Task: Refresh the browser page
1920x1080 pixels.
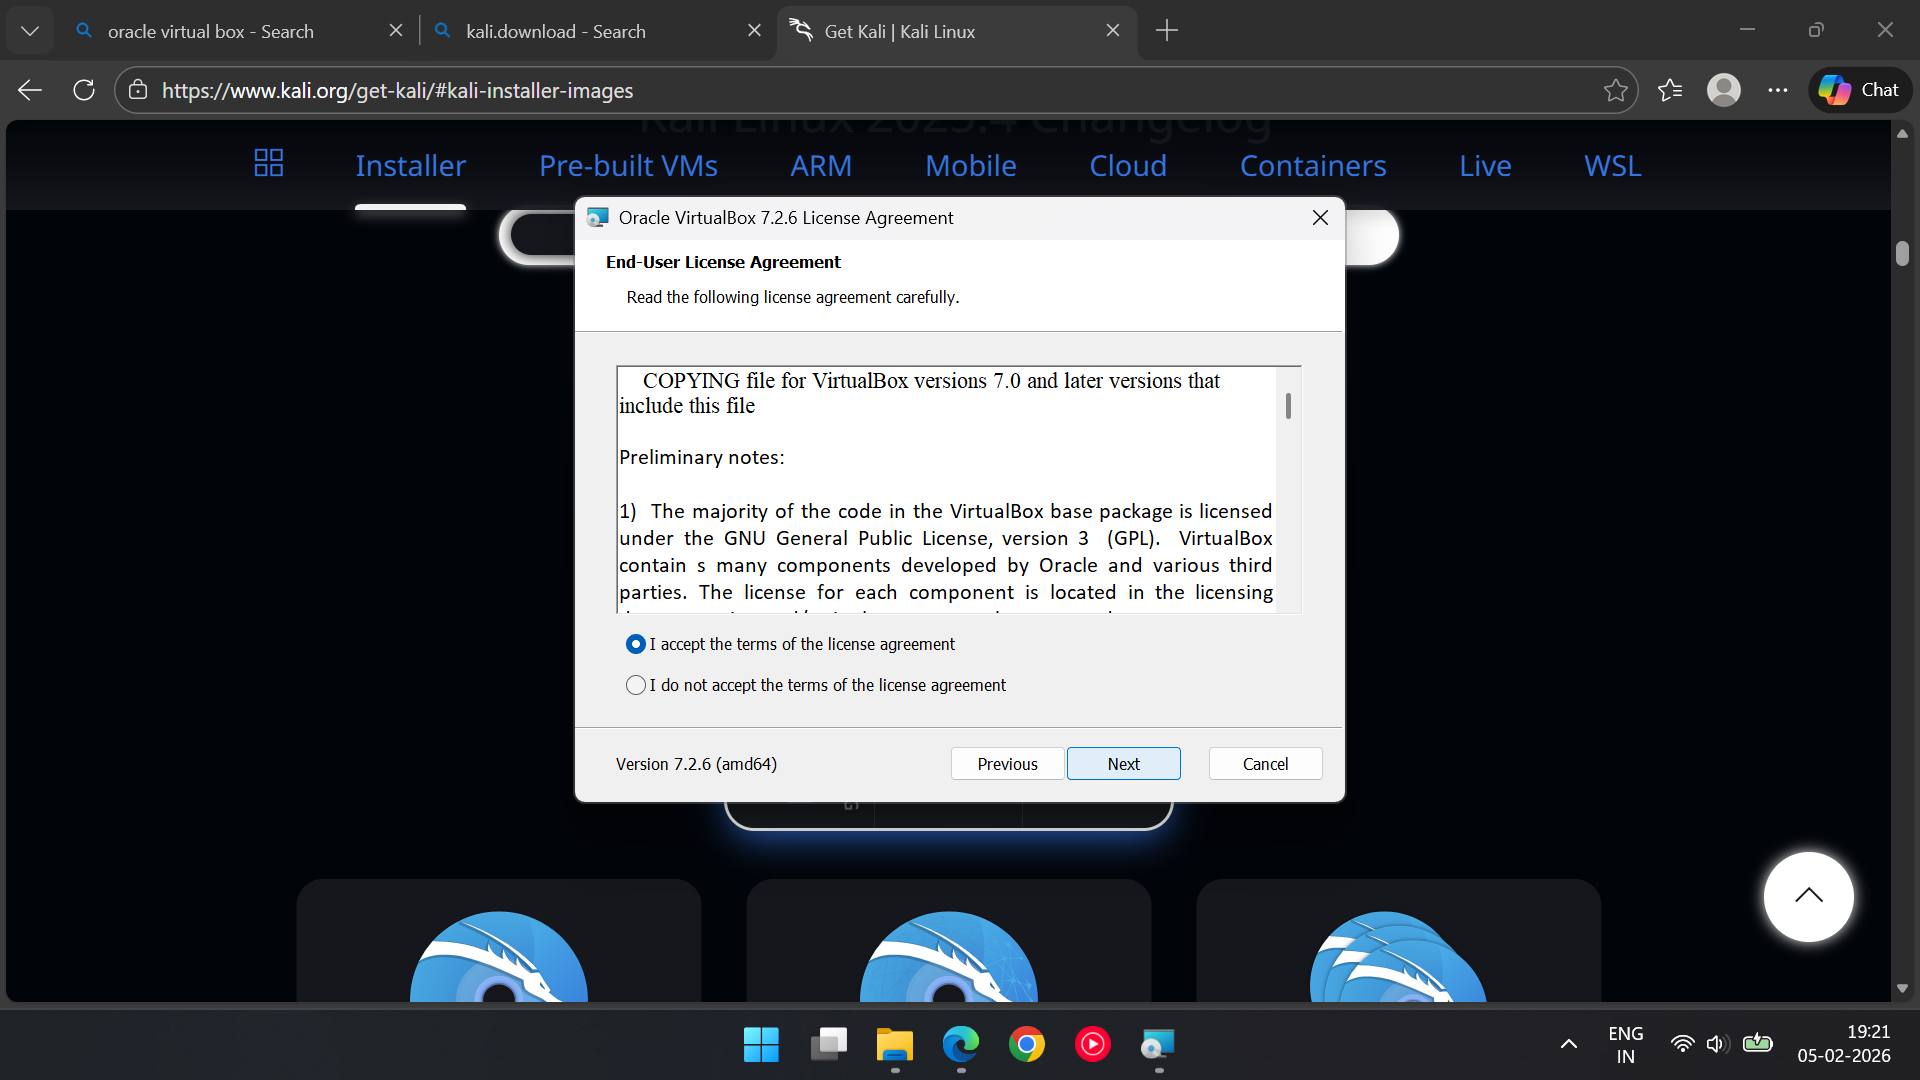Action: 84,90
